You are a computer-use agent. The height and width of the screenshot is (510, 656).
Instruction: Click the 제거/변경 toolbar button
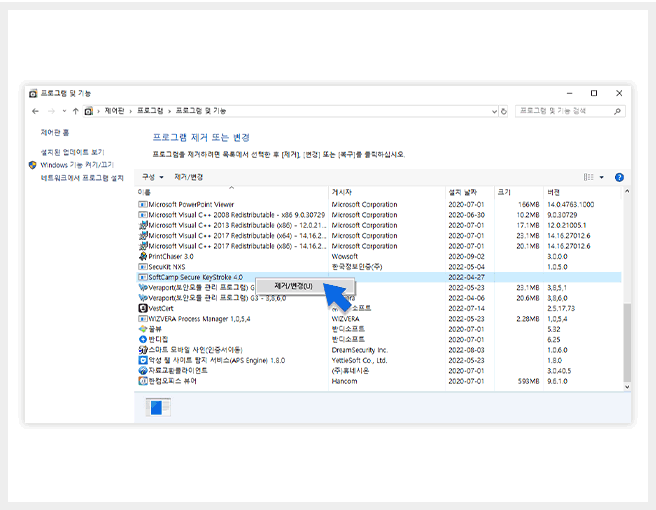pyautogui.click(x=188, y=177)
